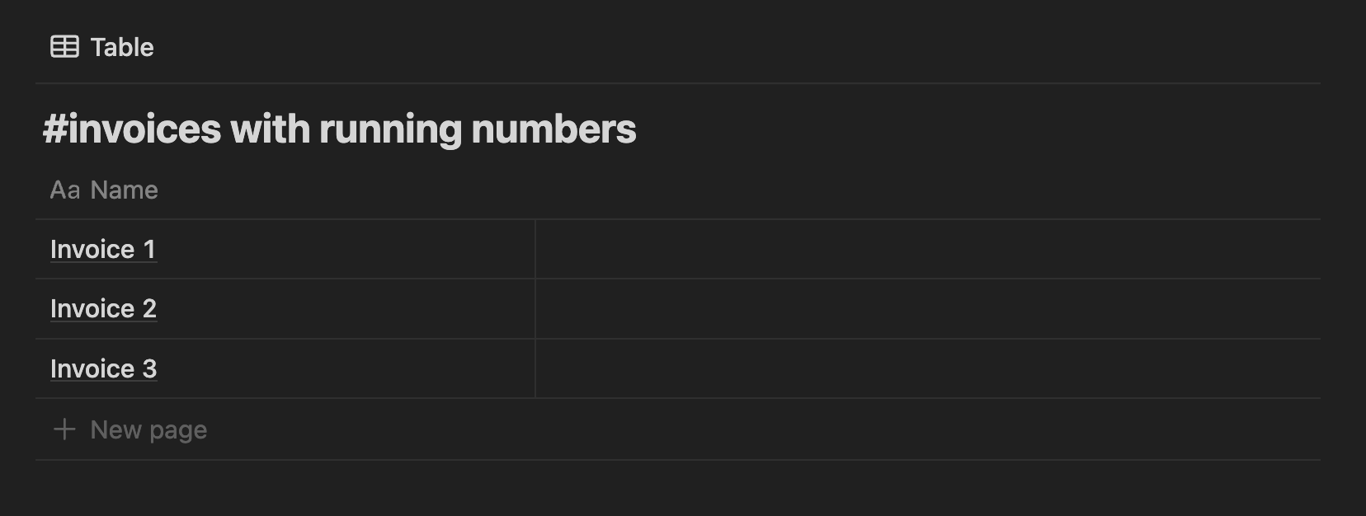Click the Table view grid icon
This screenshot has width=1366, height=516.
(x=65, y=47)
